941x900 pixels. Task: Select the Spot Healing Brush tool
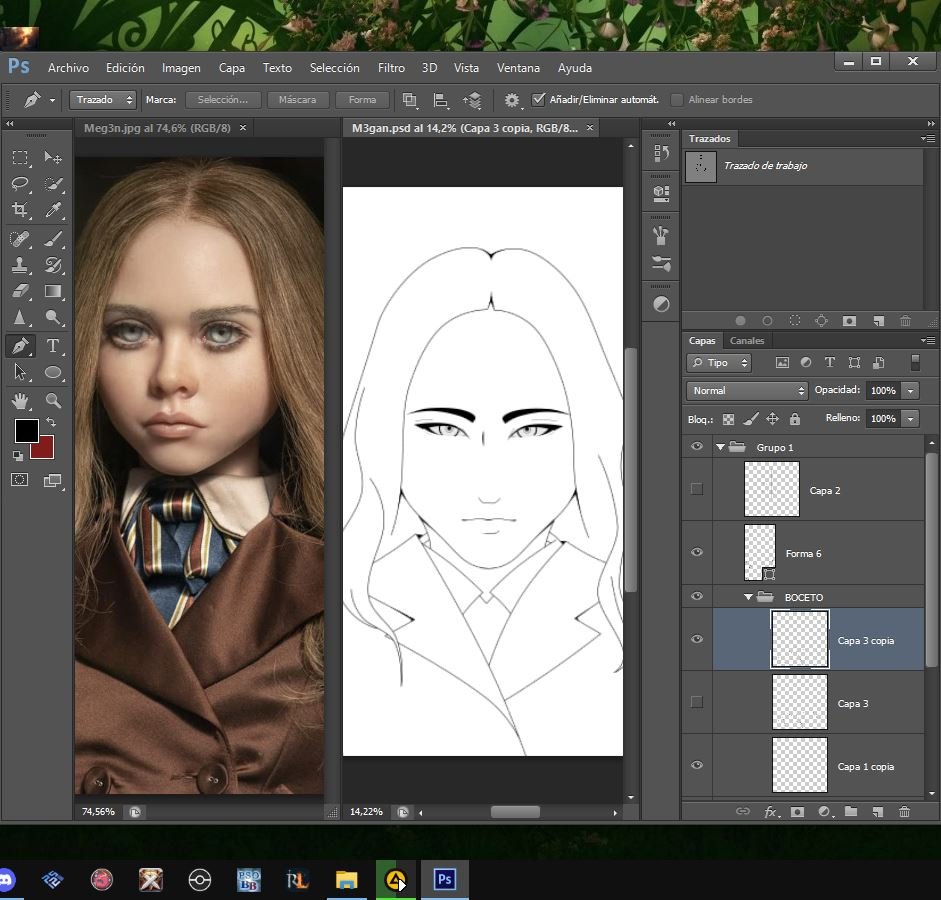click(20, 239)
